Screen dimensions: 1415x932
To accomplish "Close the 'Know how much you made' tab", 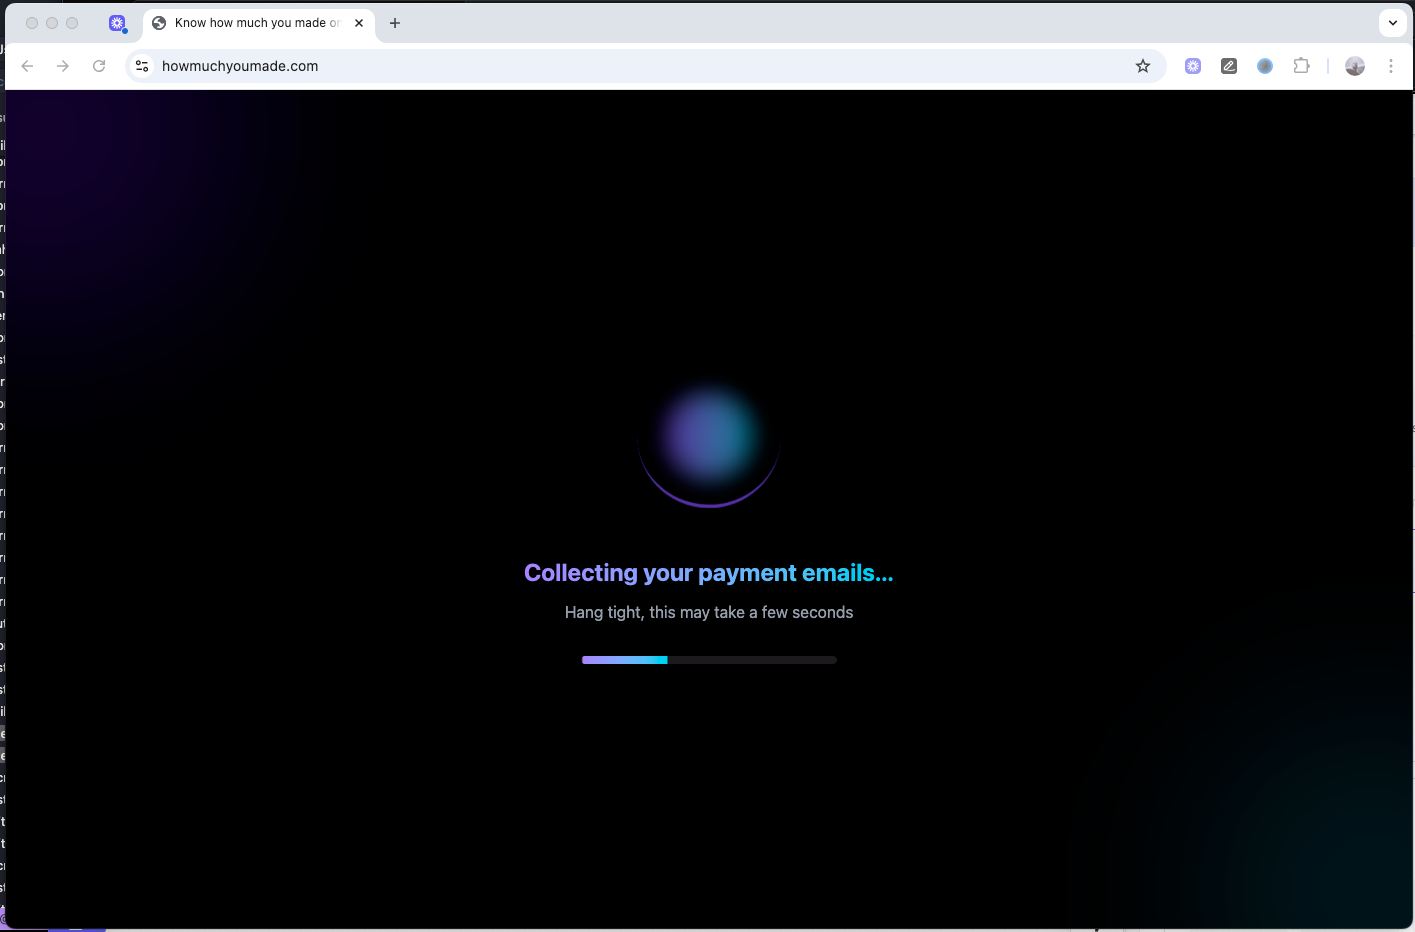I will point(359,23).
